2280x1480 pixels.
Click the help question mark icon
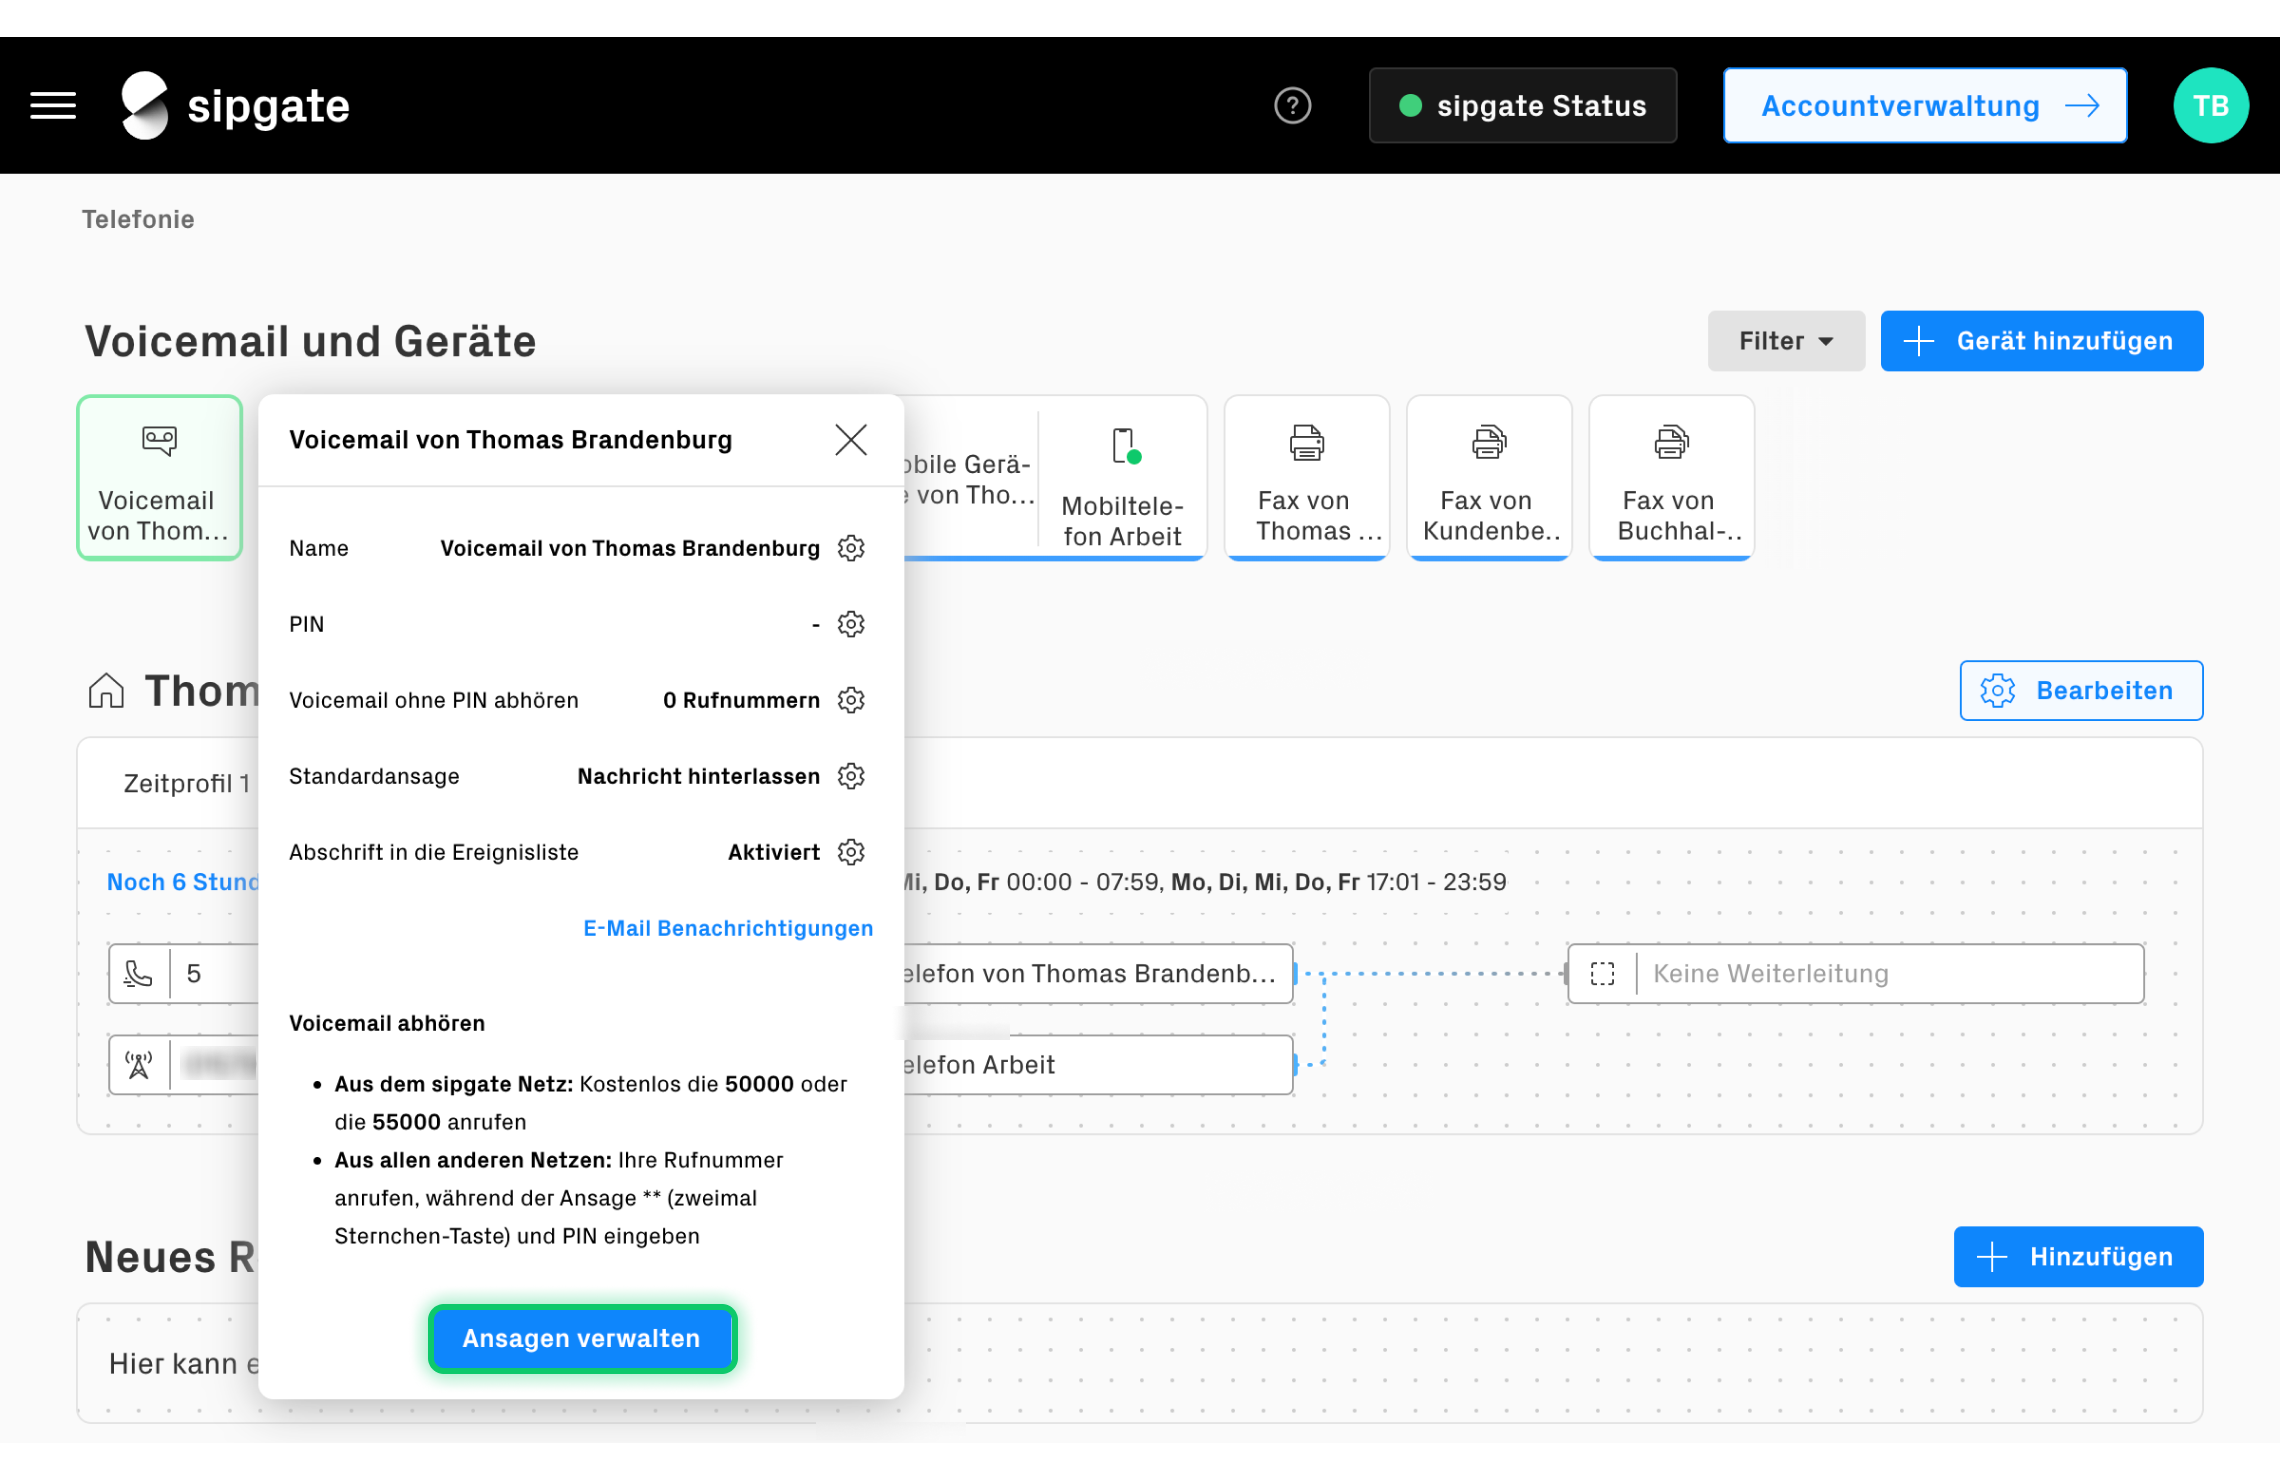point(1292,104)
